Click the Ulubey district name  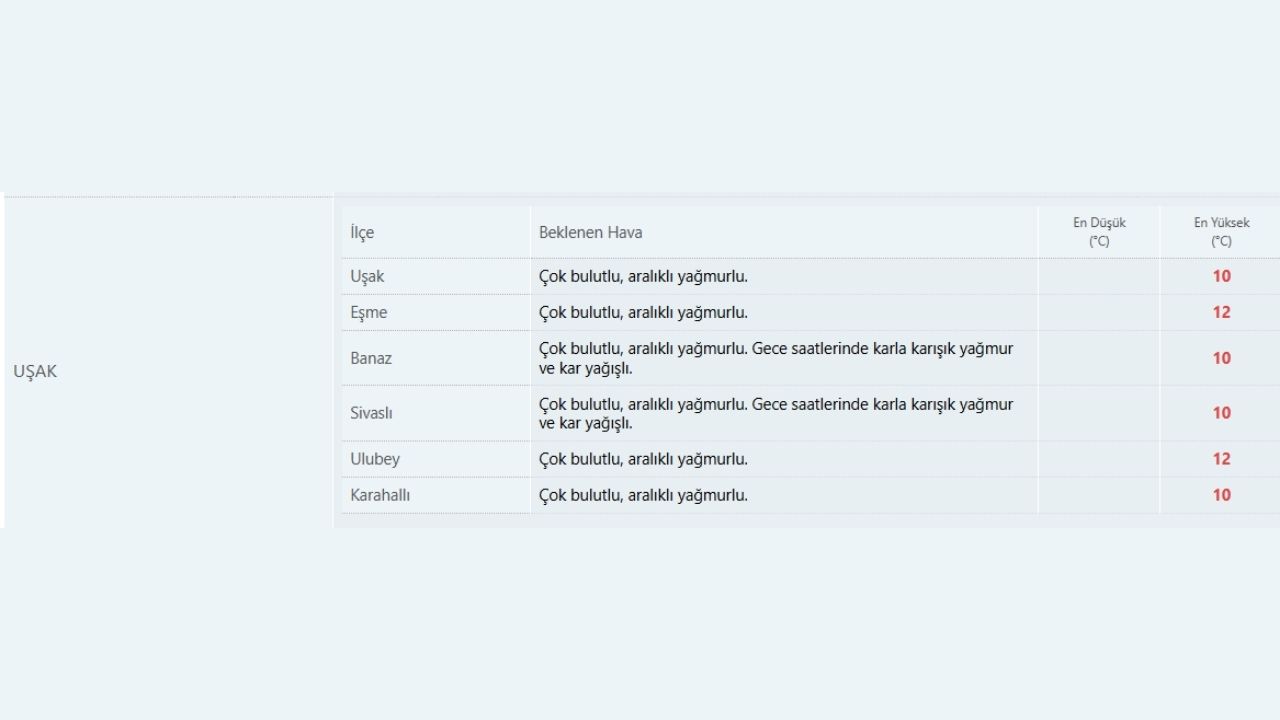pyautogui.click(x=375, y=459)
